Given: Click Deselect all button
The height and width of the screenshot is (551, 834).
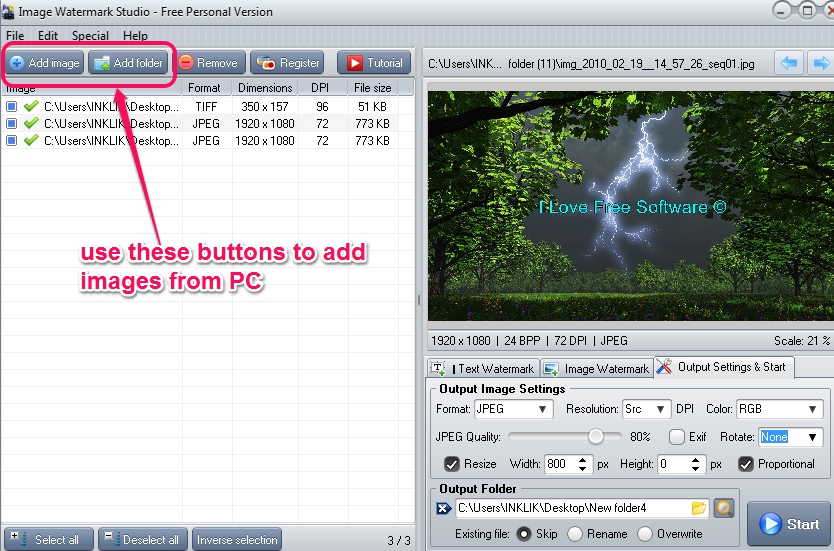Looking at the screenshot, I should [143, 539].
